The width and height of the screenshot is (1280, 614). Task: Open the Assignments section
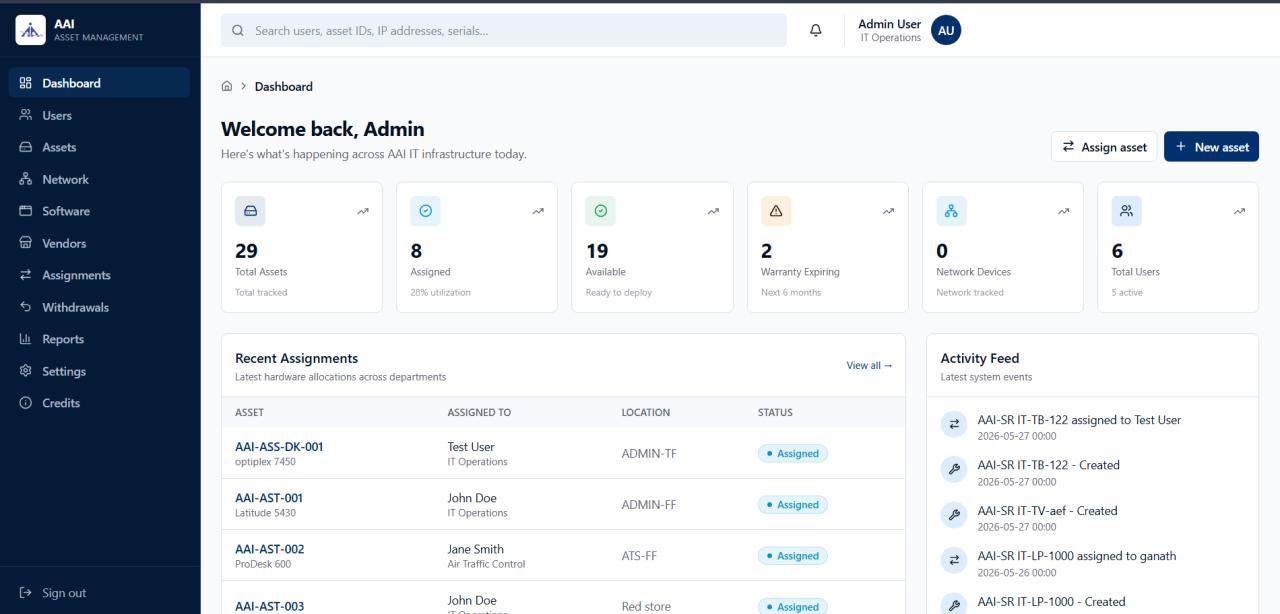point(99,275)
